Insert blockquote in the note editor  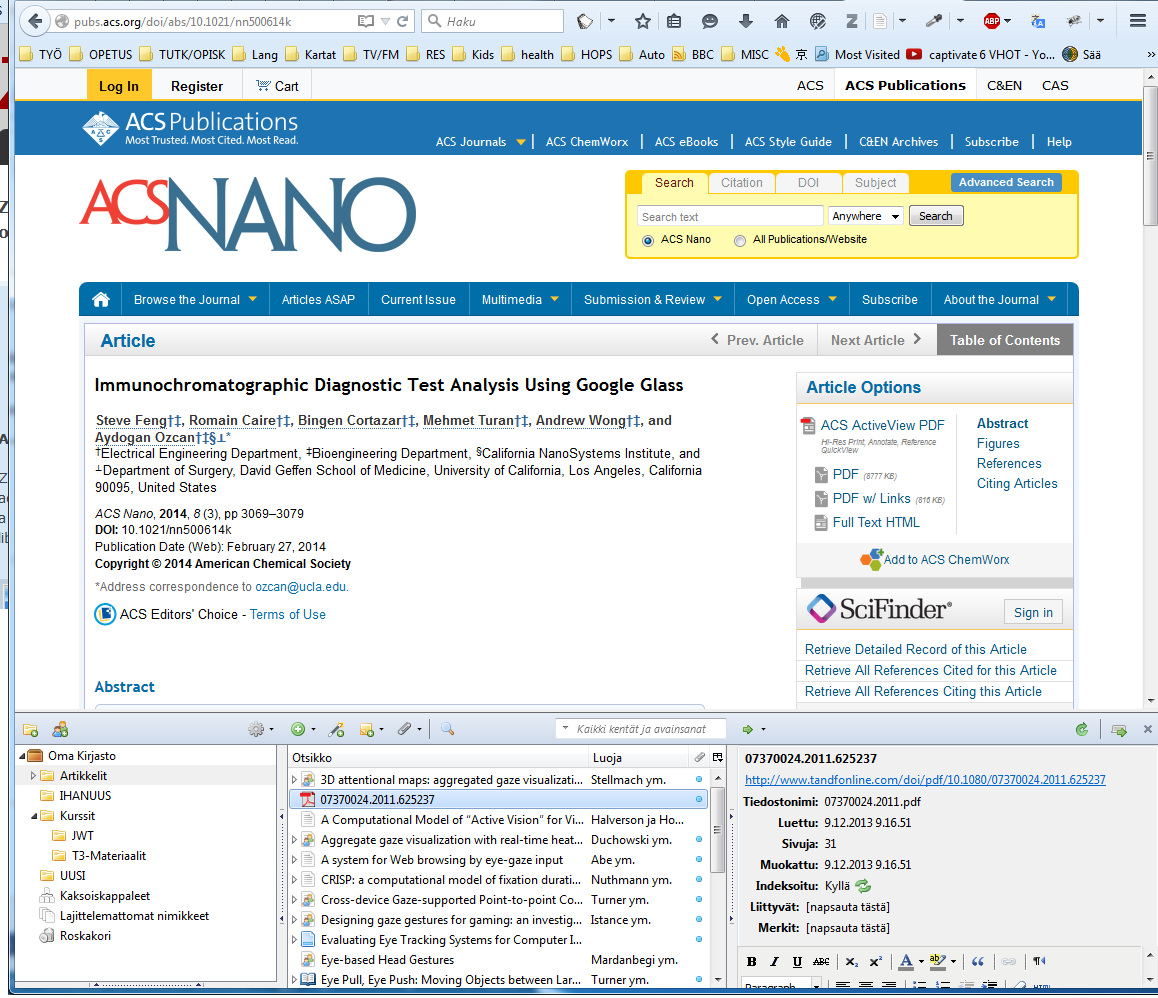pos(978,961)
